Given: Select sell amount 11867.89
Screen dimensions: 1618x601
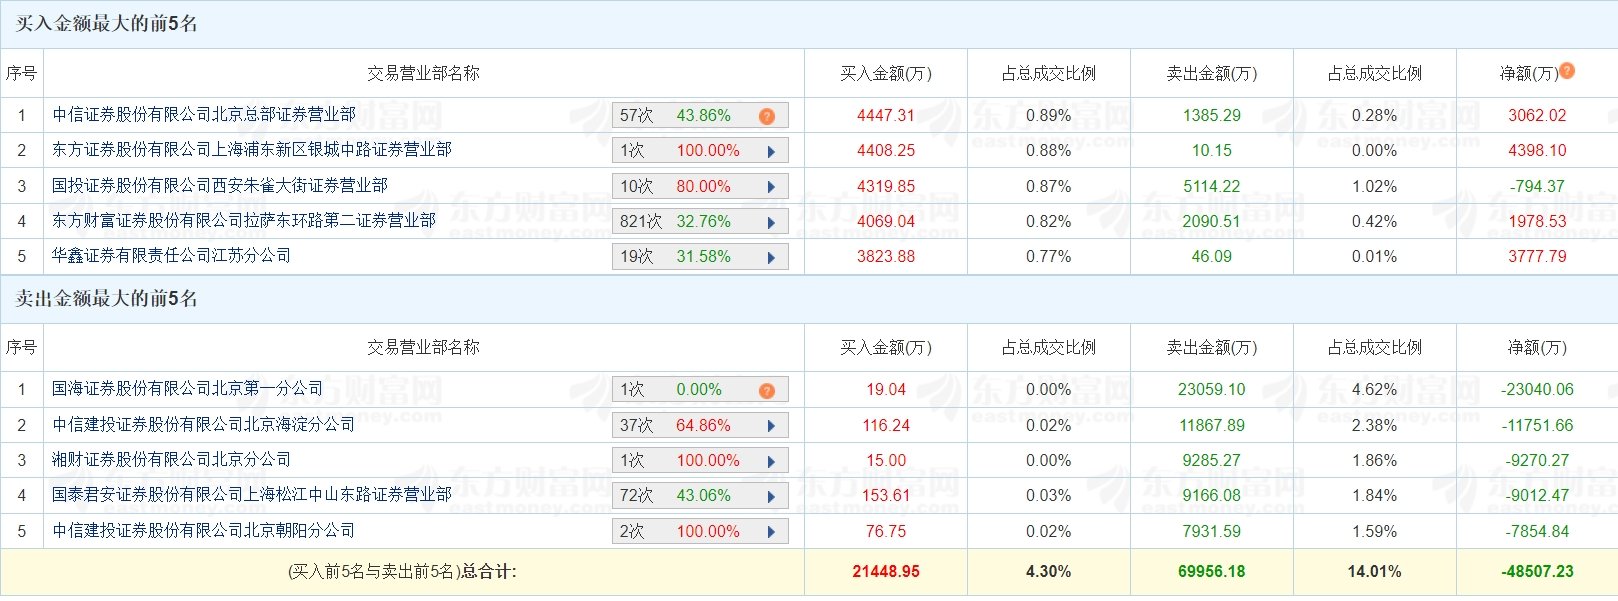Looking at the screenshot, I should point(1212,426).
